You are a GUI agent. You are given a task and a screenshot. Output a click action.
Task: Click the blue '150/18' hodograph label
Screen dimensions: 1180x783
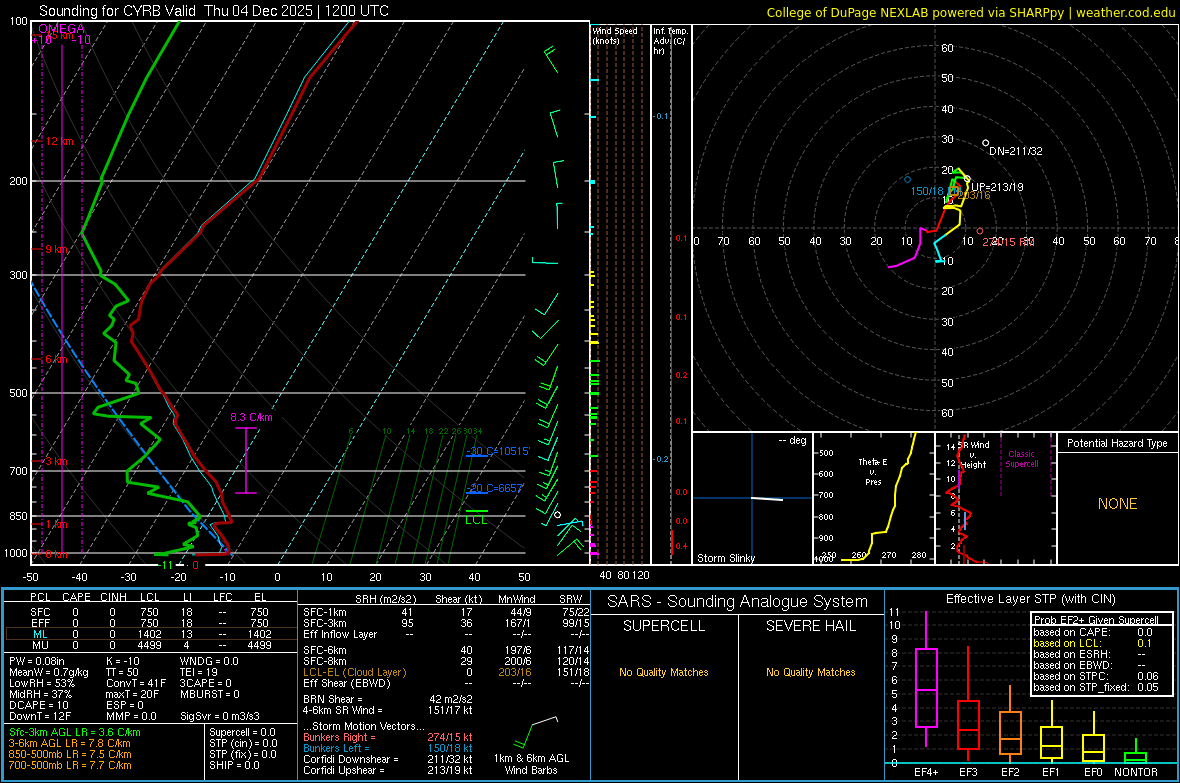point(926,191)
